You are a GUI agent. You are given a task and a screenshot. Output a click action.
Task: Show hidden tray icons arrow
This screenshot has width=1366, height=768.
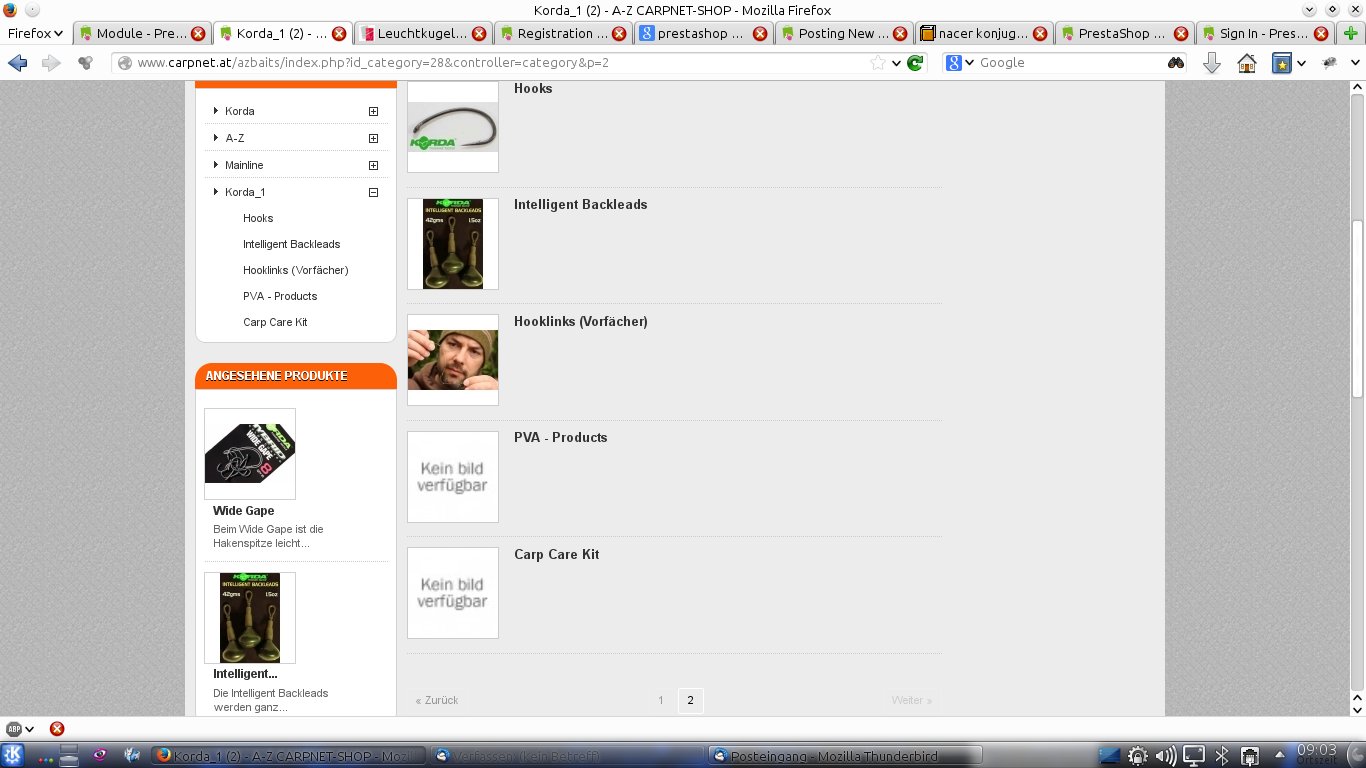pos(1280,756)
